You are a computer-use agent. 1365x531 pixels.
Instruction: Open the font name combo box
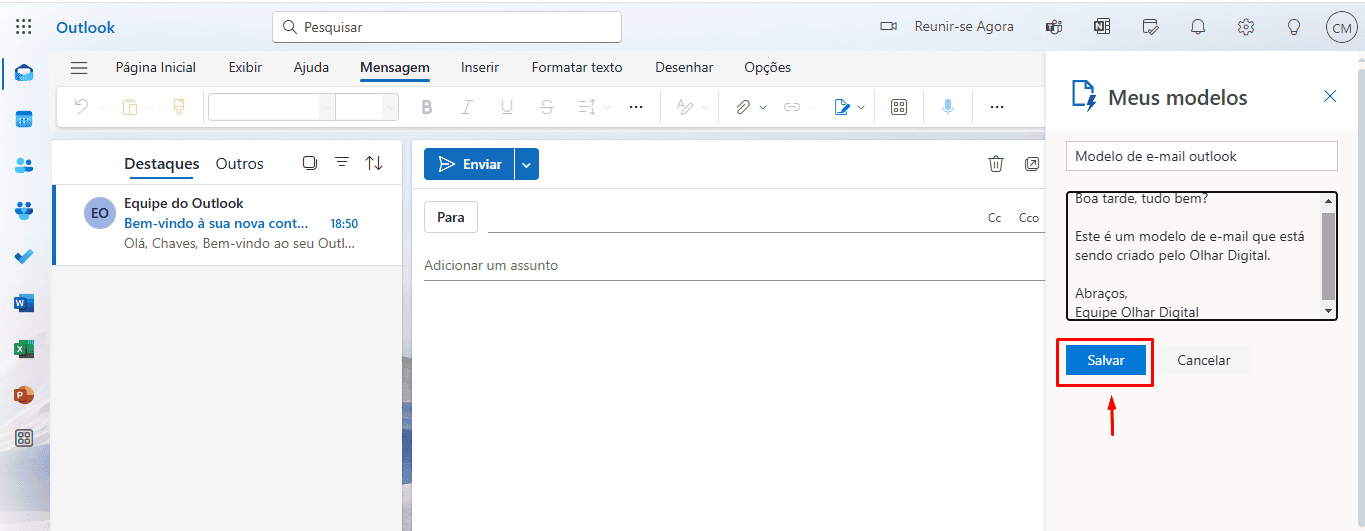click(272, 107)
